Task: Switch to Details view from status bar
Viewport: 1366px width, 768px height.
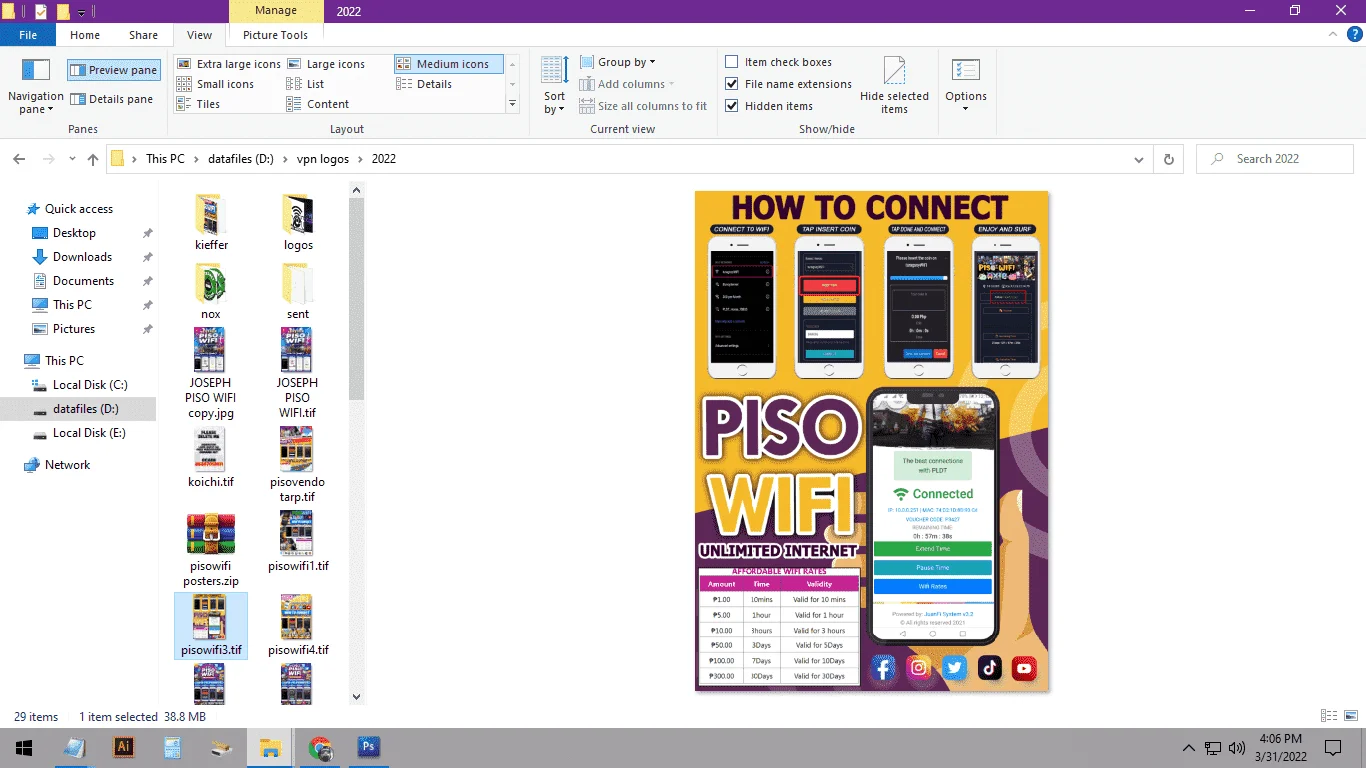Action: 1329,716
